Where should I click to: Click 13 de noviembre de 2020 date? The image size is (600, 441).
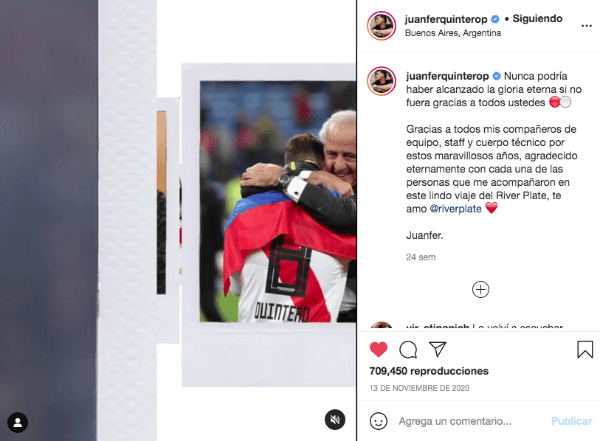[x=419, y=388]
